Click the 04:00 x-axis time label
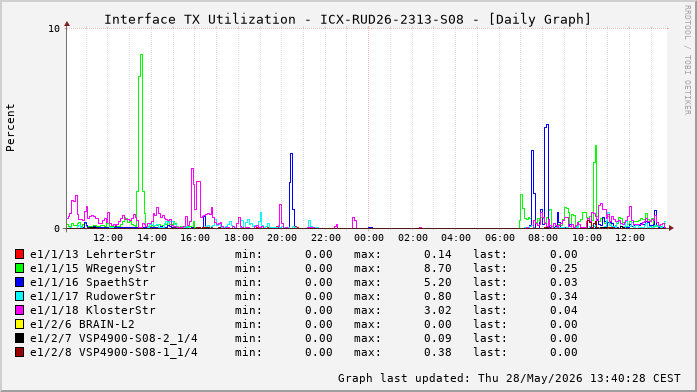697x392 pixels. click(x=456, y=238)
